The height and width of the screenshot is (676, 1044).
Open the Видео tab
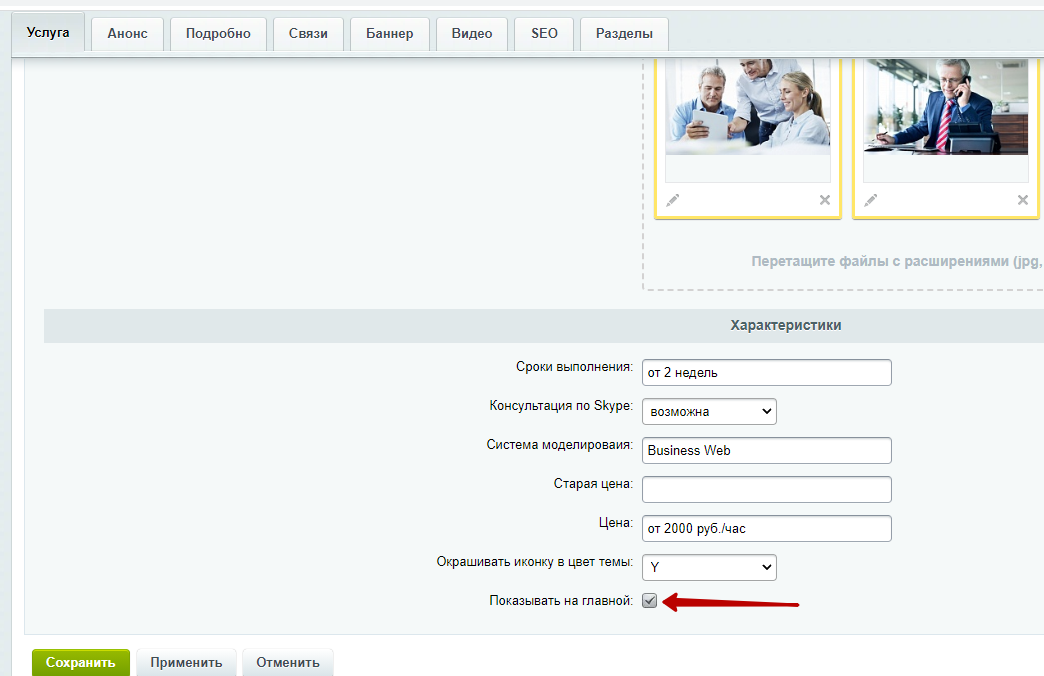pos(472,34)
